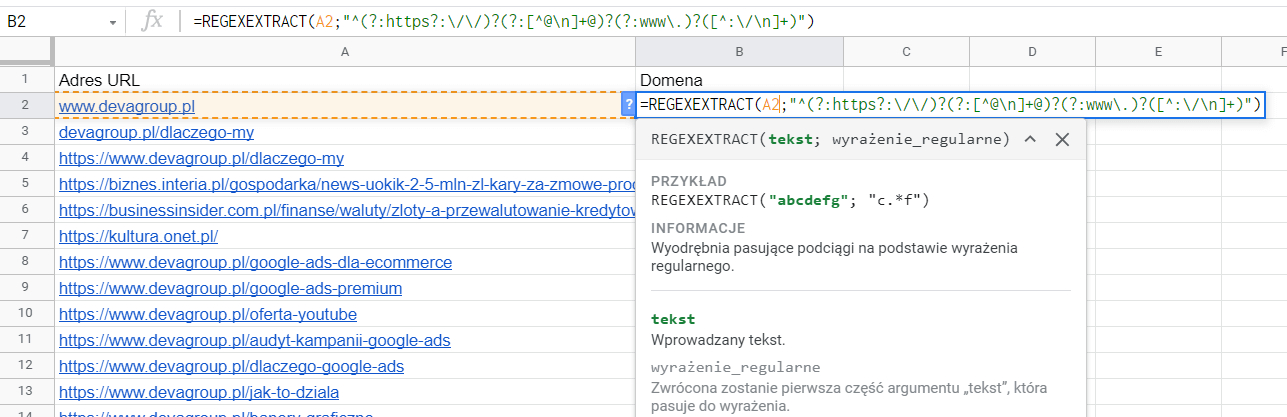Select column A header

[x=345, y=52]
